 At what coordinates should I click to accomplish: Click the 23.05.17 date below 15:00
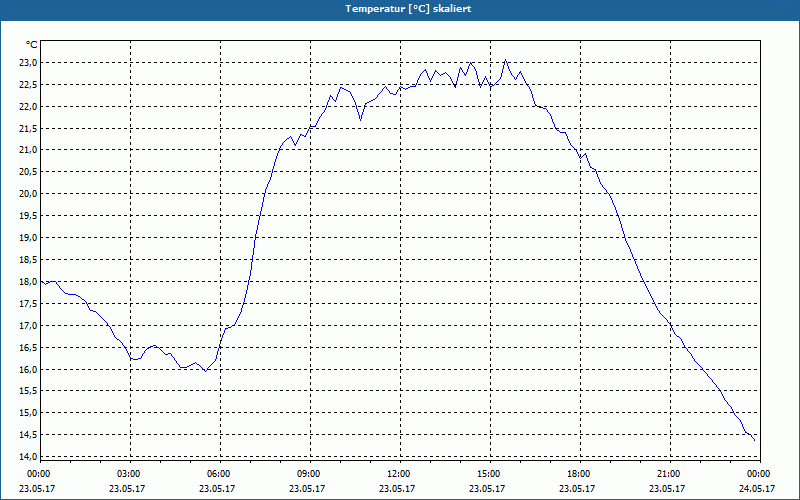click(487, 488)
